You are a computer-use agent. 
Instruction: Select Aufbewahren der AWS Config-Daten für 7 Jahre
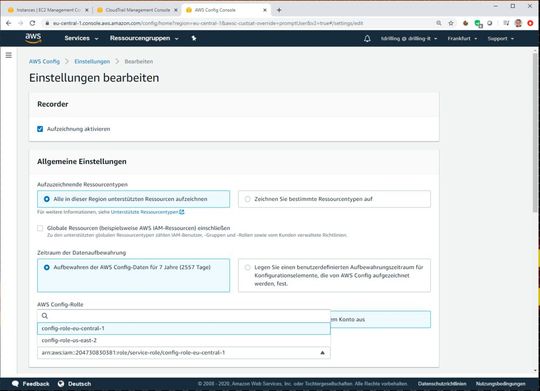tap(133, 276)
